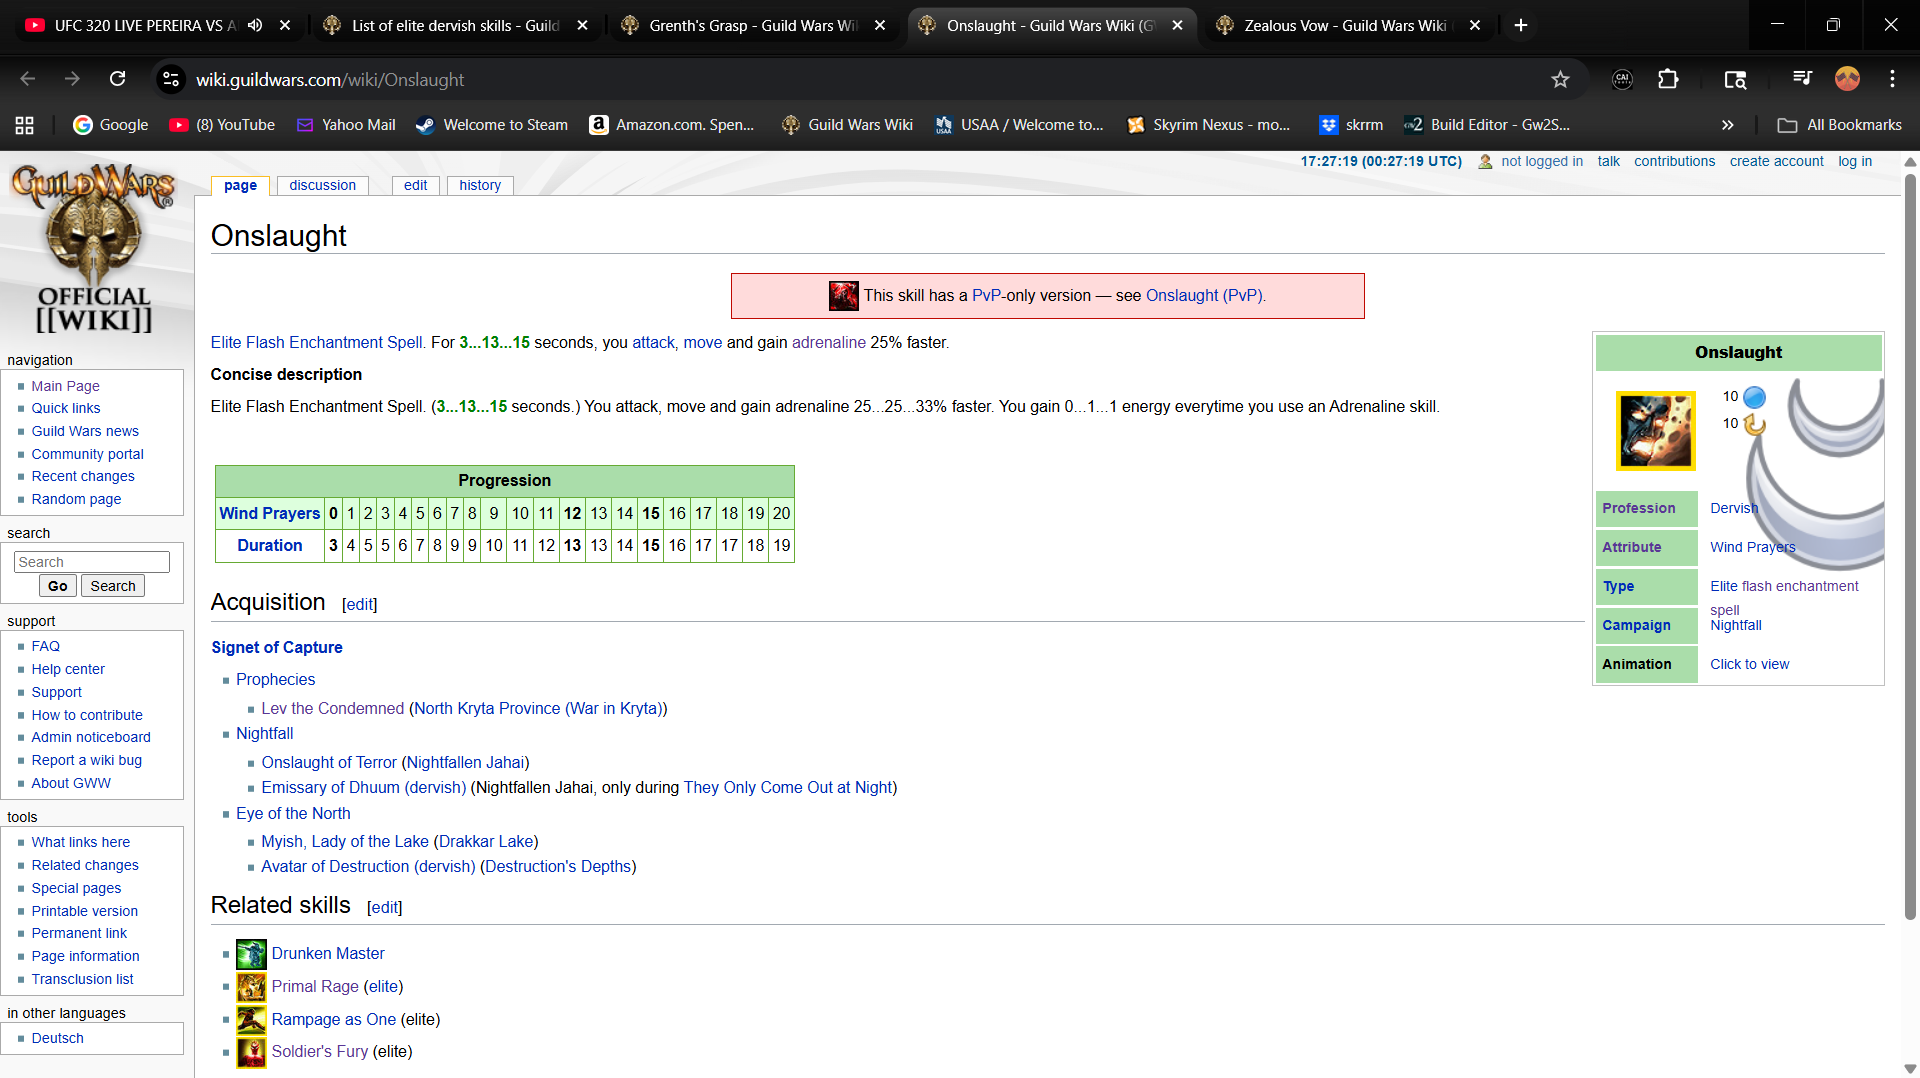Viewport: 1920px width, 1078px height.
Task: Open the YouTube bookmark
Action: coord(222,125)
